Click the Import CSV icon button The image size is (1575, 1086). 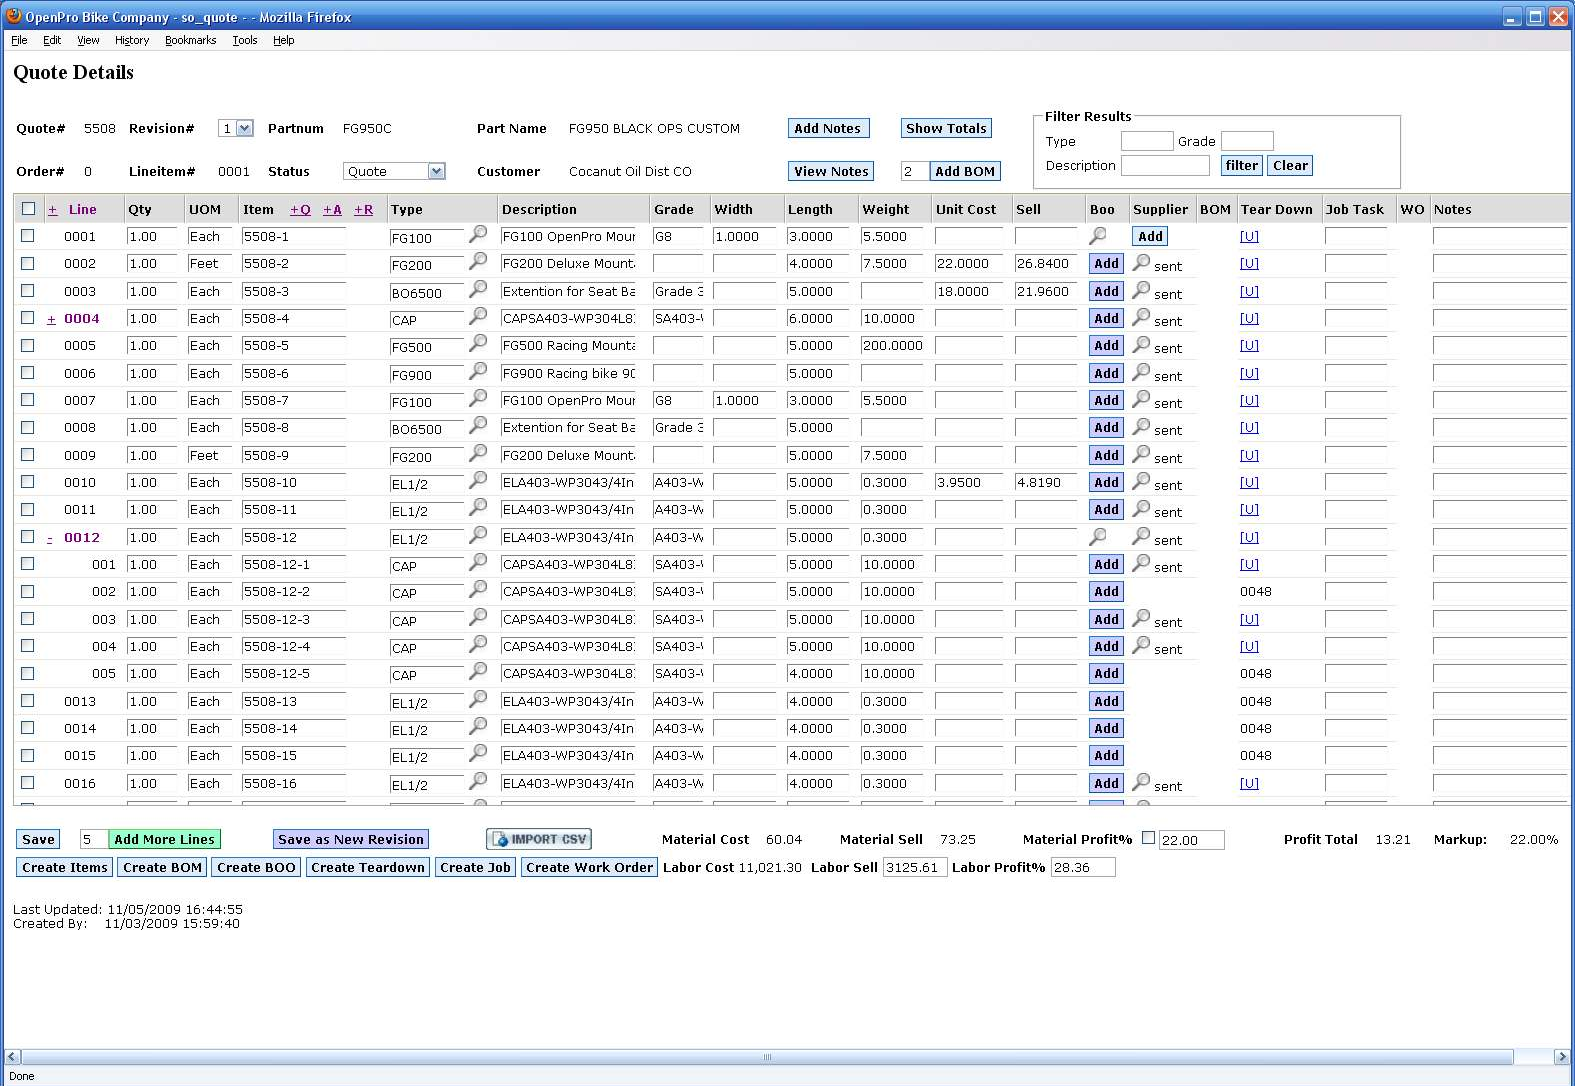[539, 839]
